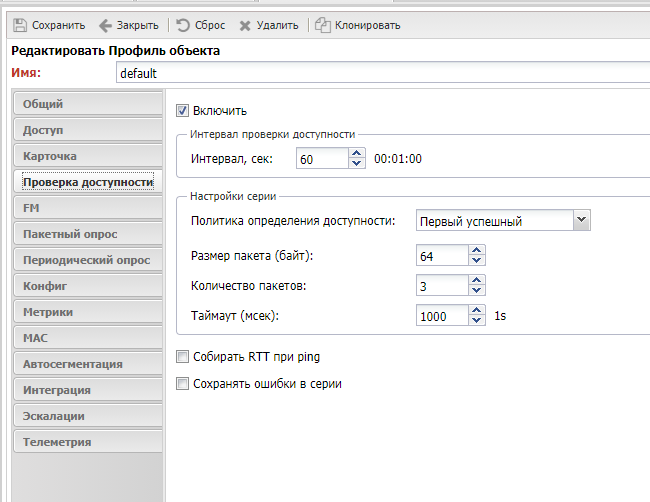Image resolution: width=650 pixels, height=502 pixels.
Task: Decrease Интервал, сек value with down arrow
Action: click(x=357, y=163)
